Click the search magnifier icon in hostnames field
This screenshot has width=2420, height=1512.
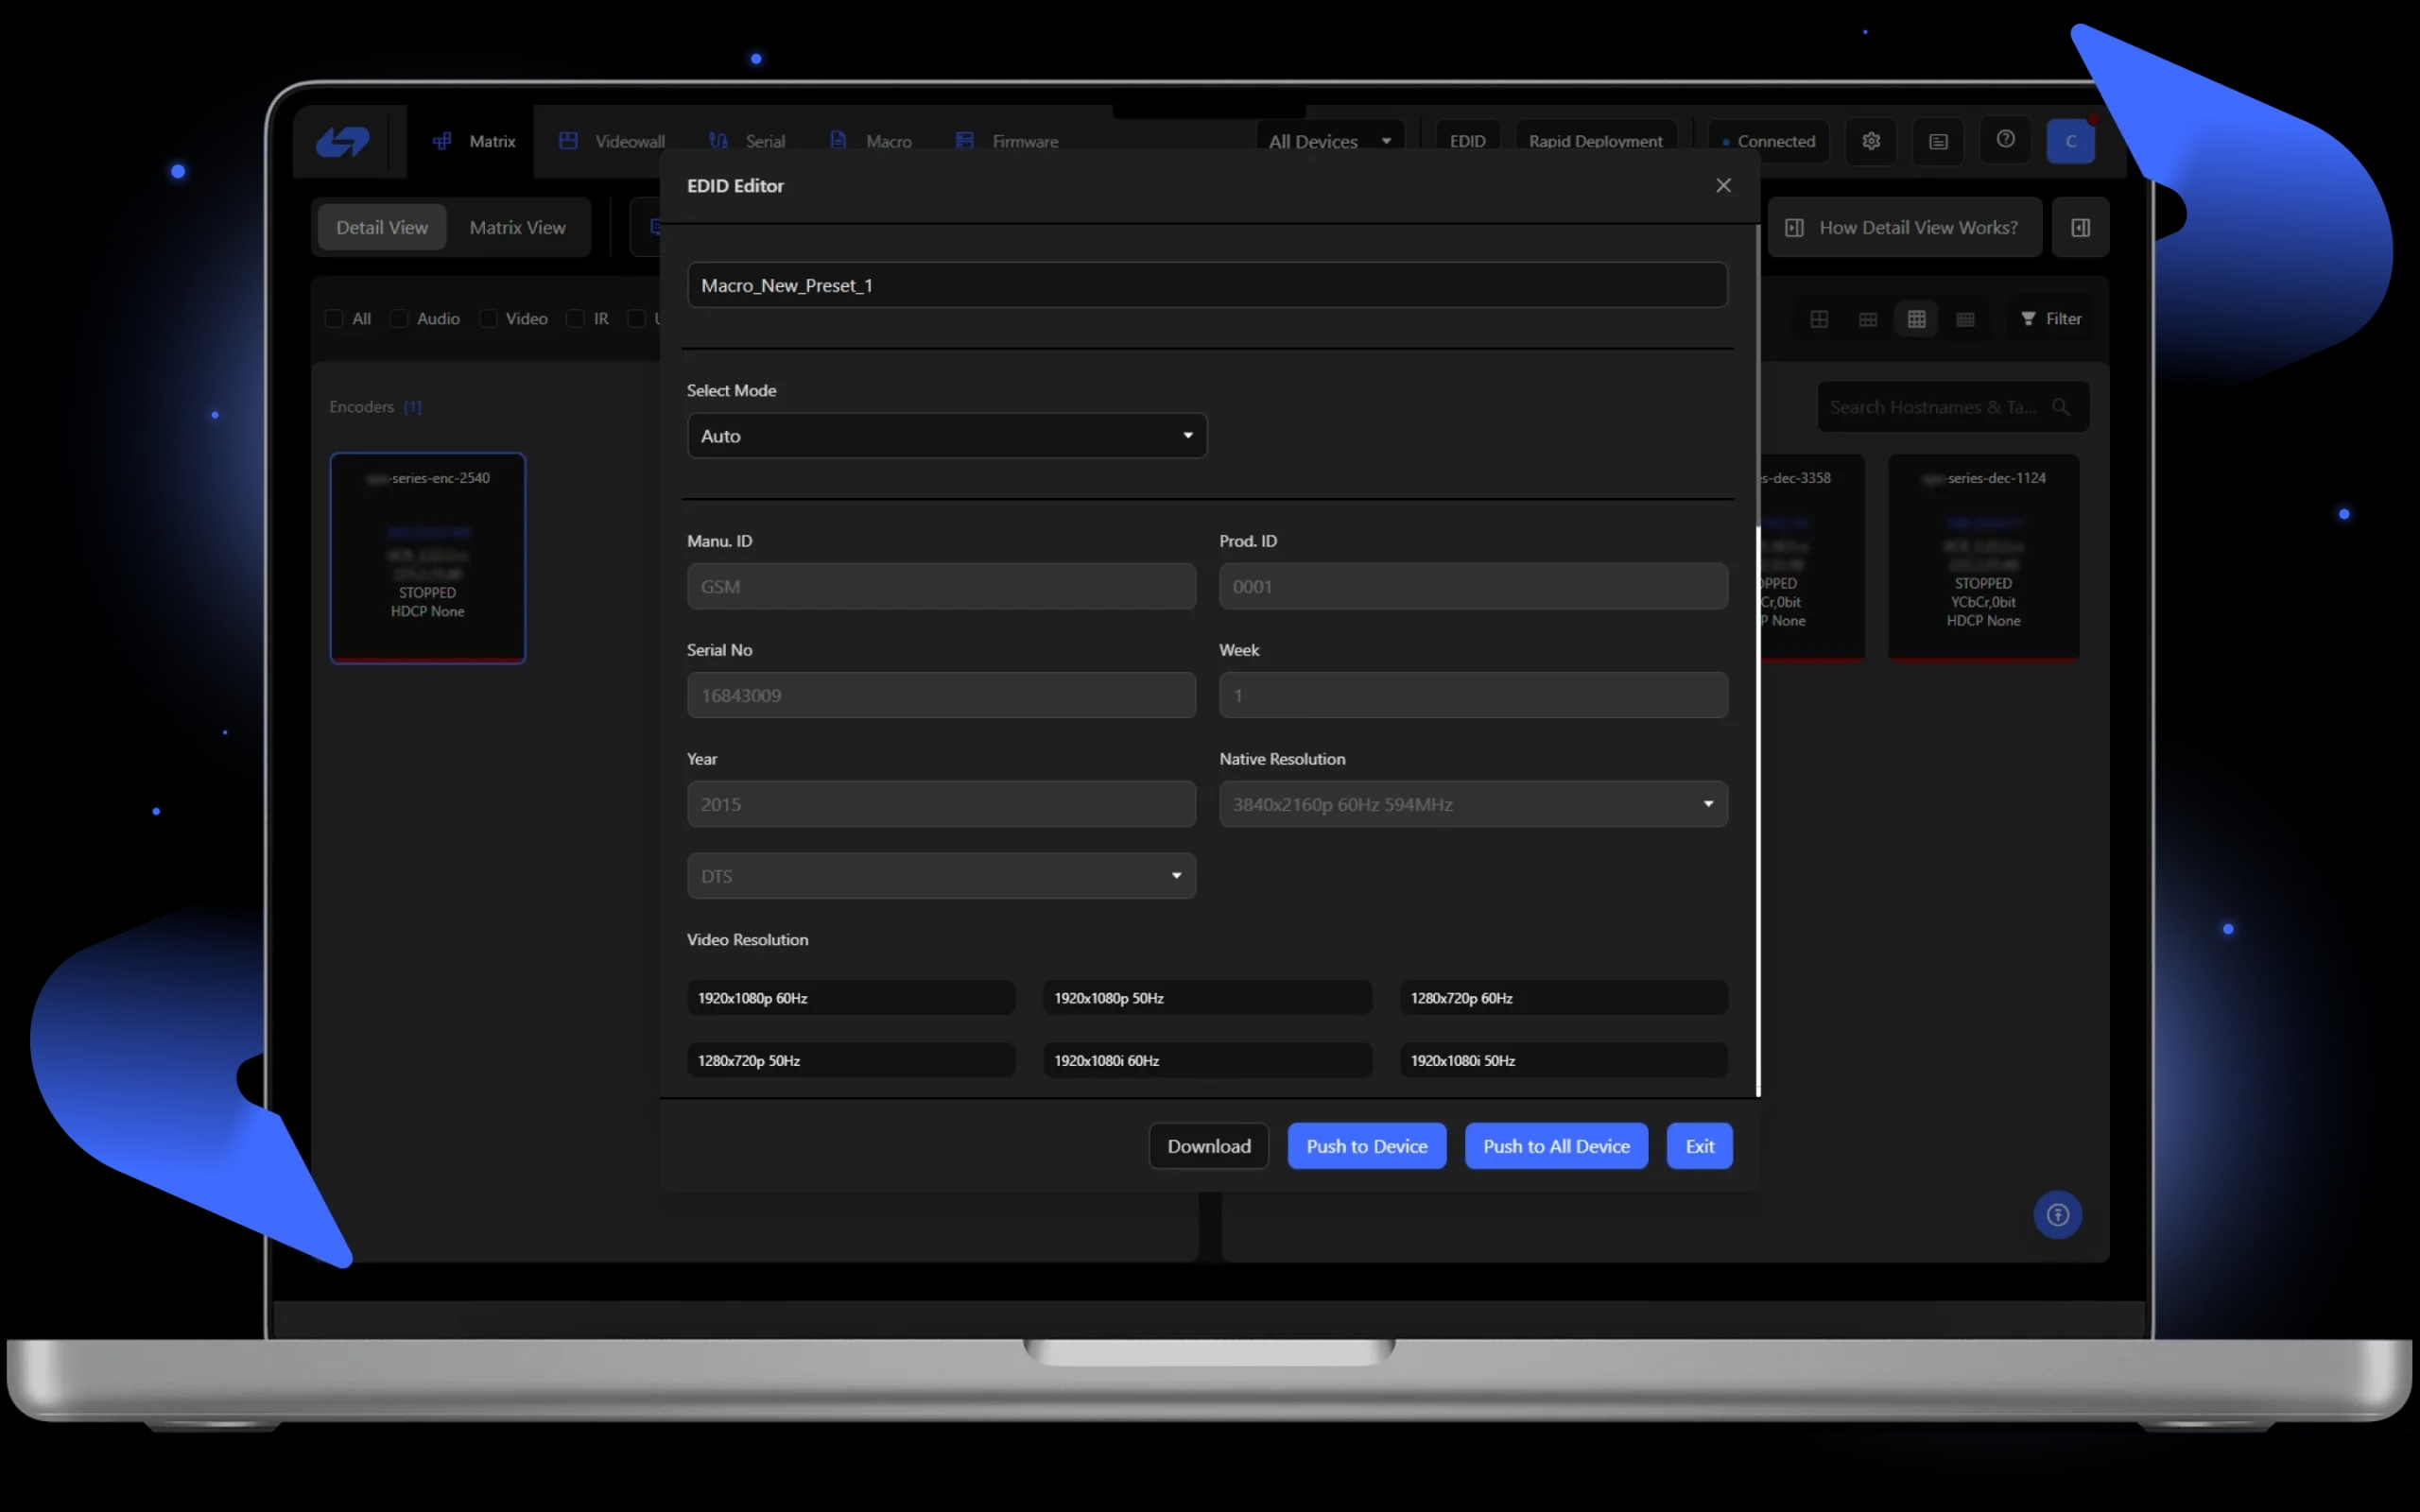point(2060,407)
